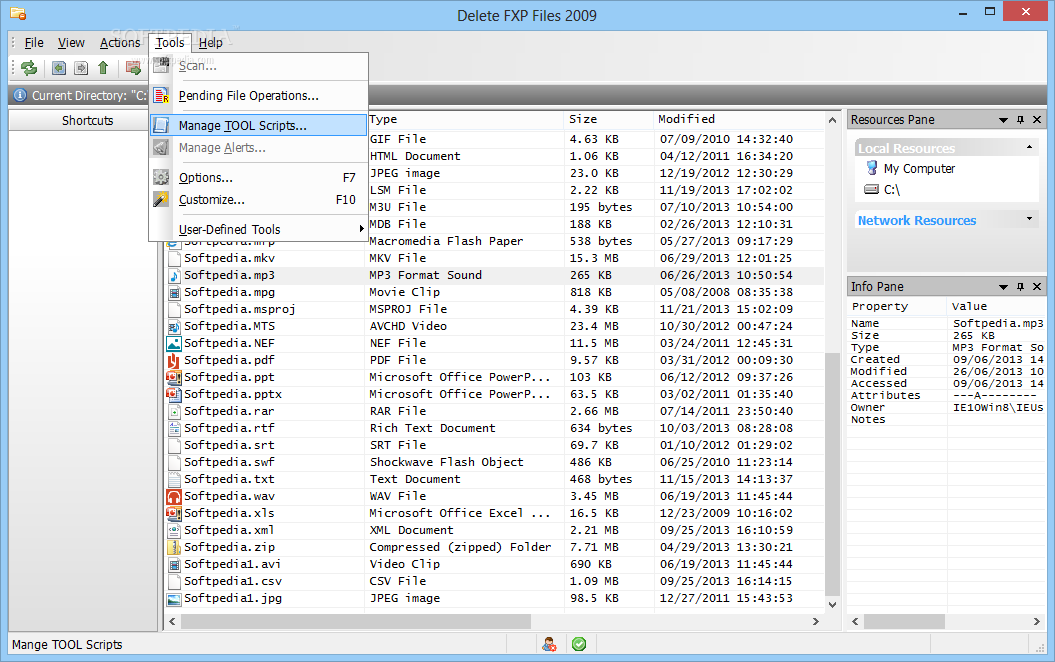Select the Softpedia1.csv file row
The image size is (1055, 662).
495,581
